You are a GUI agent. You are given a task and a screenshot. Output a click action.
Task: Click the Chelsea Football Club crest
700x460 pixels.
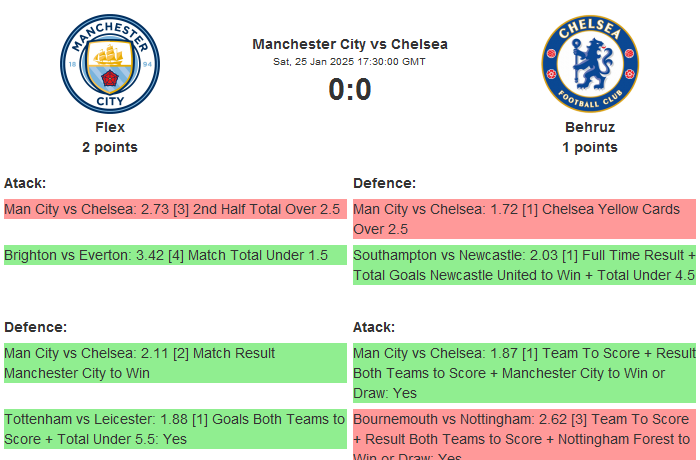tap(590, 63)
